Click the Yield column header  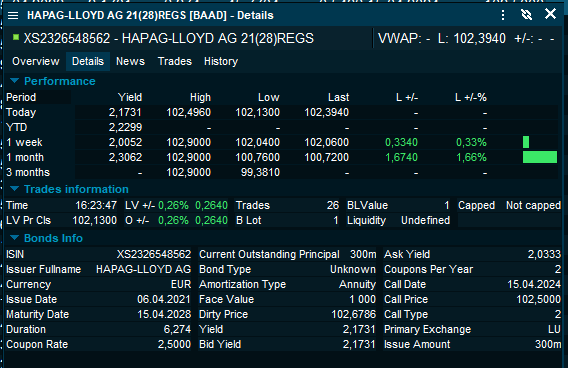(x=130, y=97)
